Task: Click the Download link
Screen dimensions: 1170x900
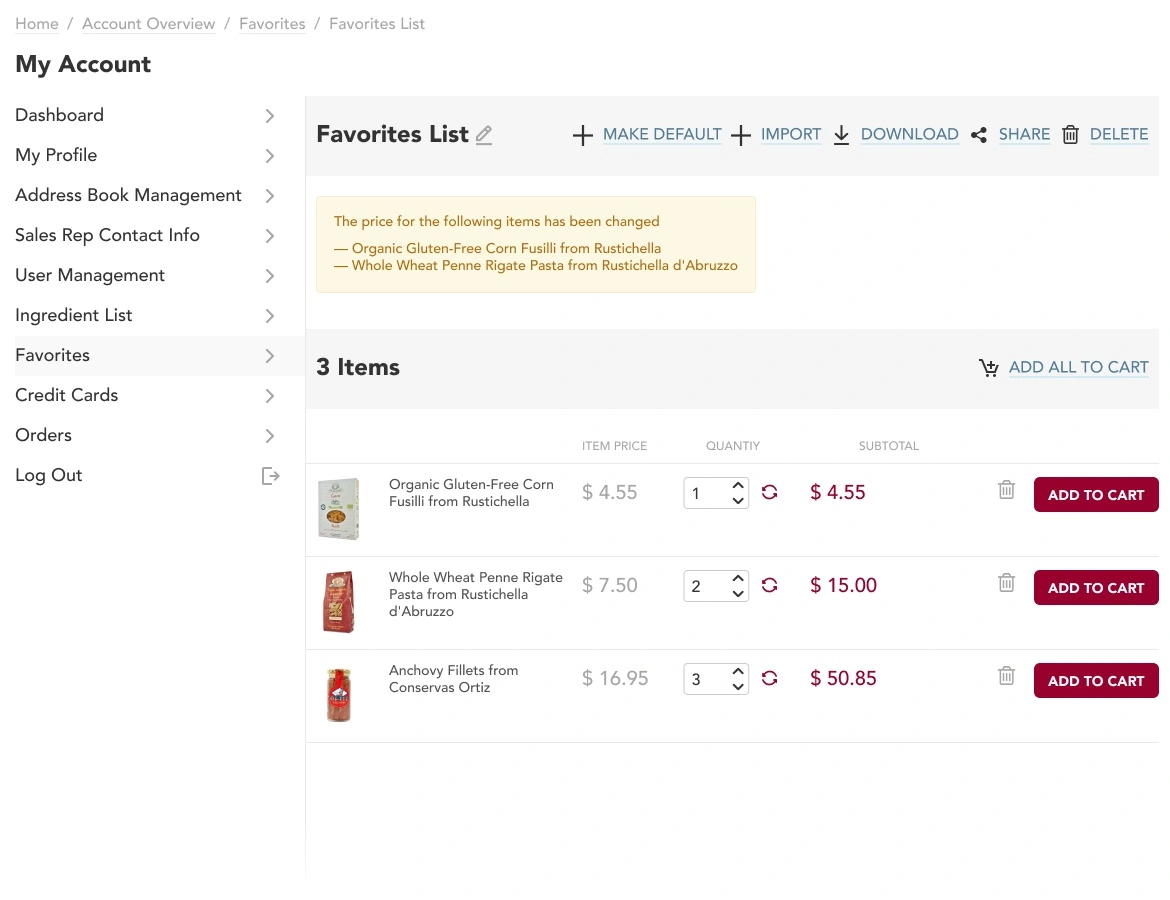Action: (x=910, y=134)
